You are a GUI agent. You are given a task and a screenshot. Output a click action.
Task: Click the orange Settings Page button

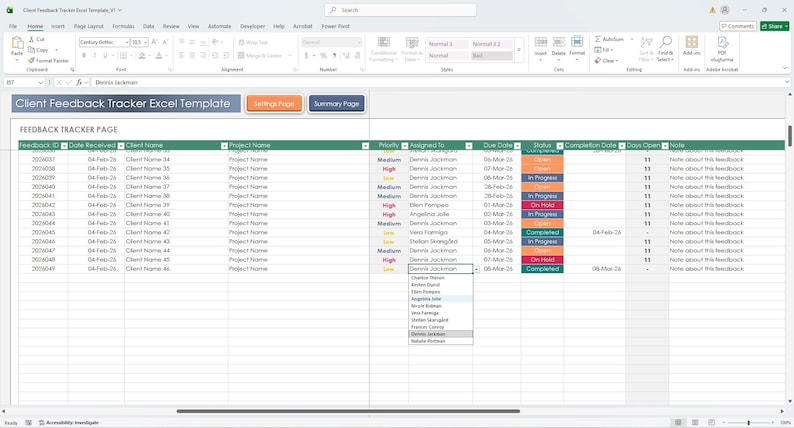tap(274, 103)
